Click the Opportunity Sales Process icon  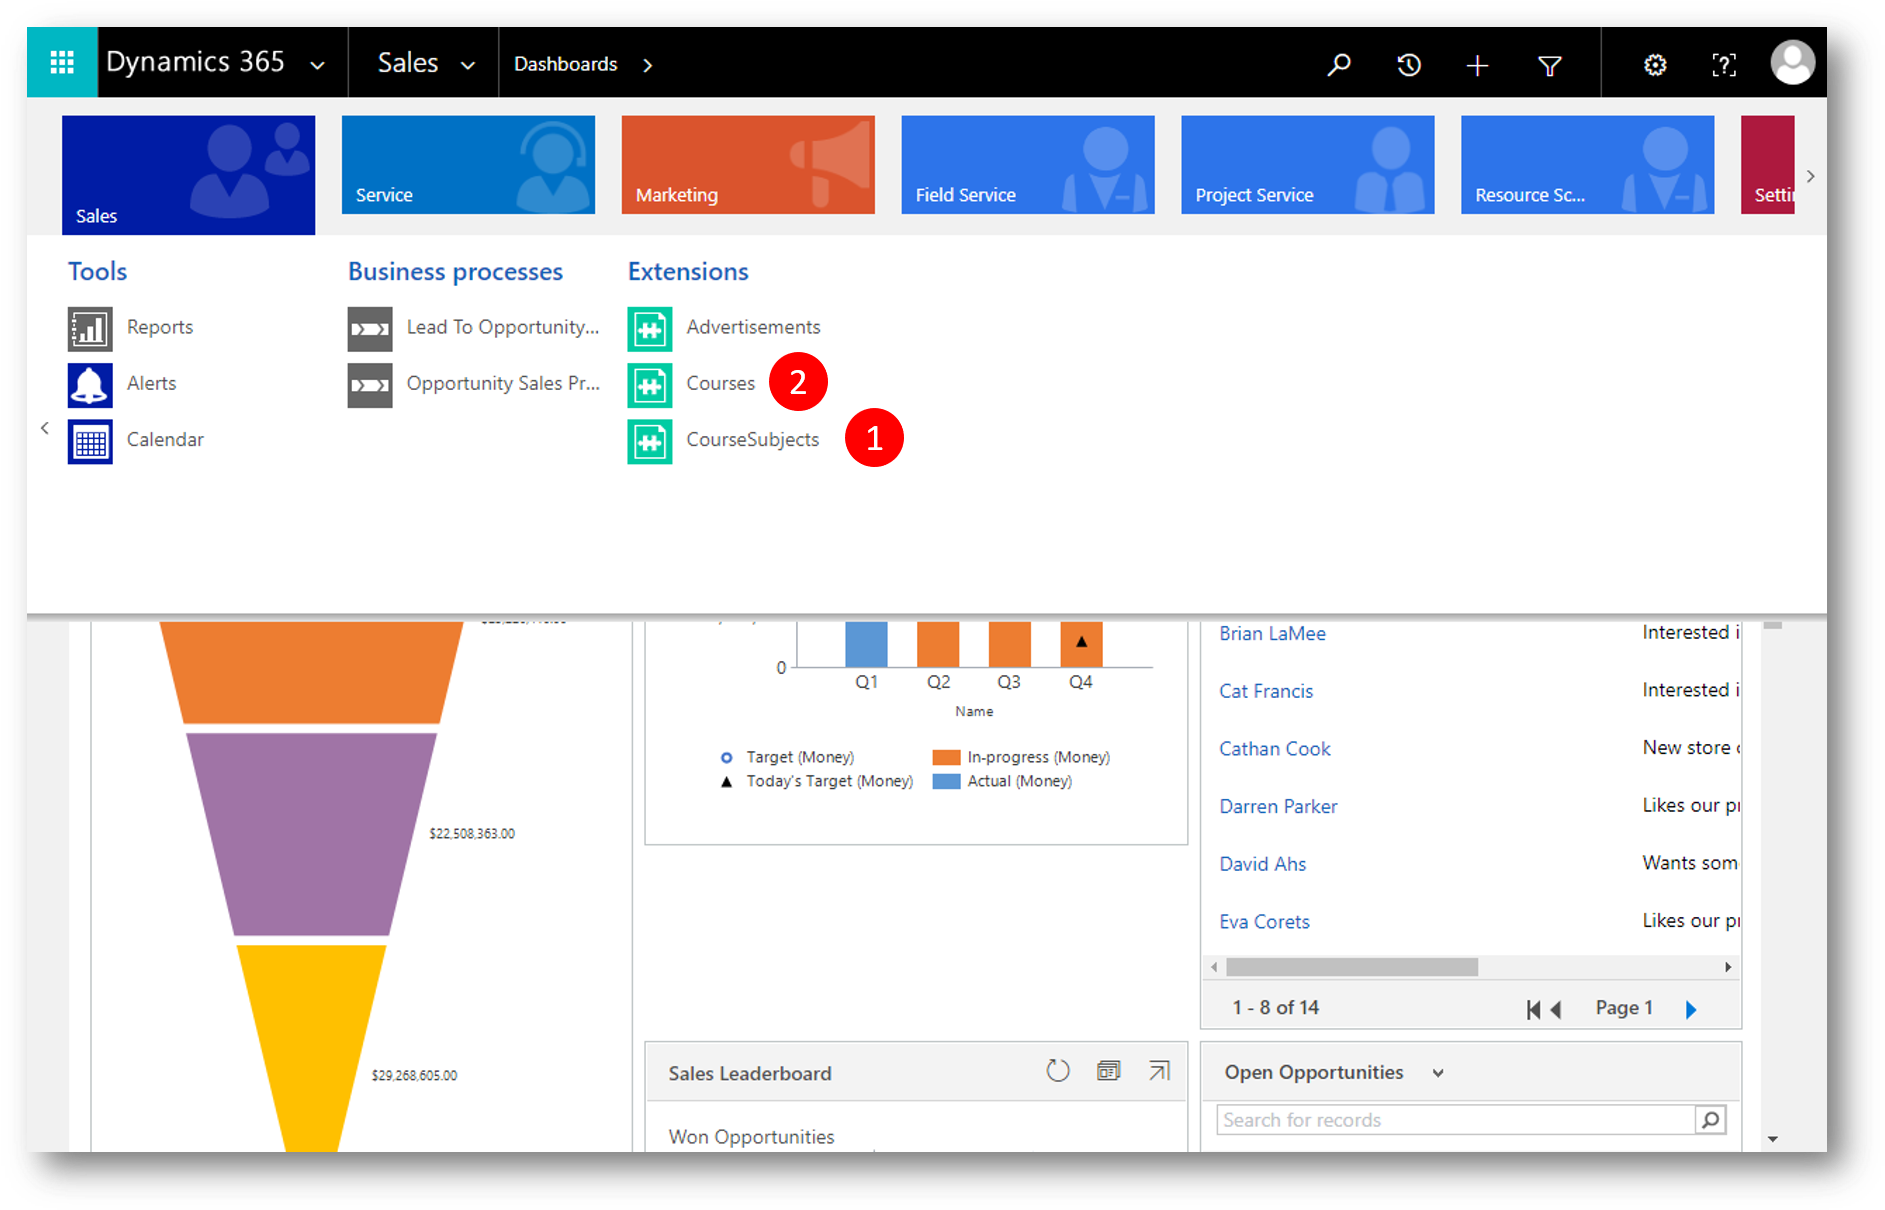tap(370, 384)
